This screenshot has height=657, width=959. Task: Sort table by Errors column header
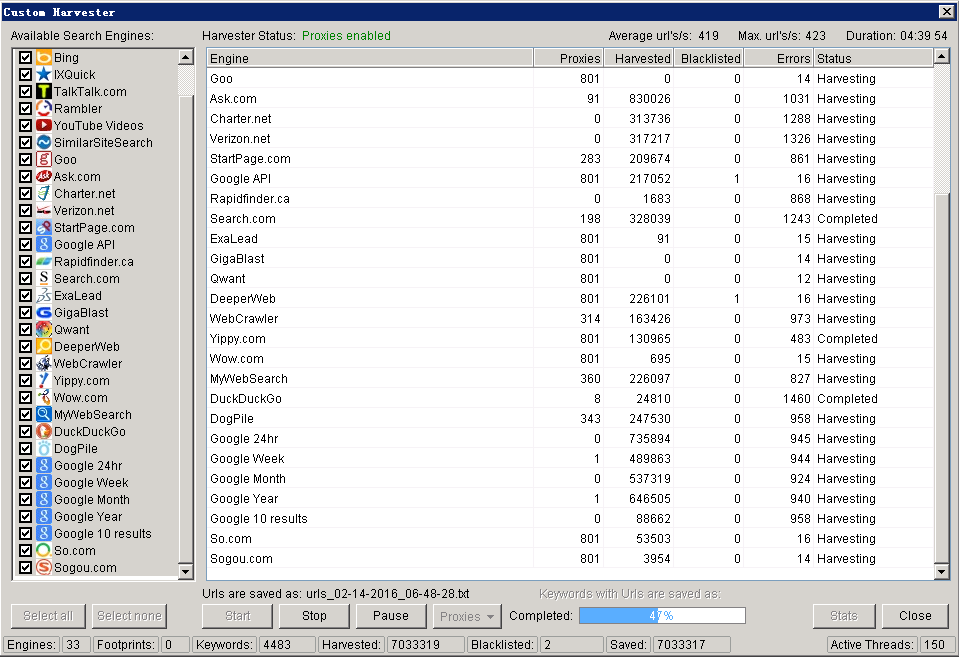(x=778, y=59)
